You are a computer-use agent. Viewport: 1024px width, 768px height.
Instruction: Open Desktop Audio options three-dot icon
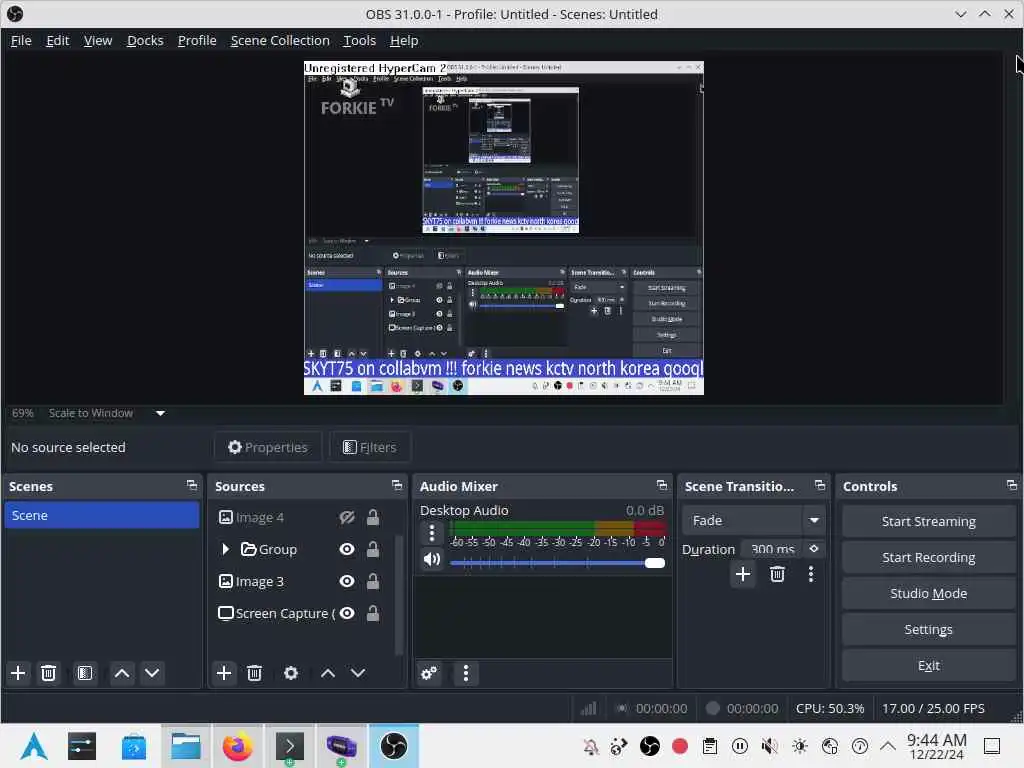tap(432, 534)
